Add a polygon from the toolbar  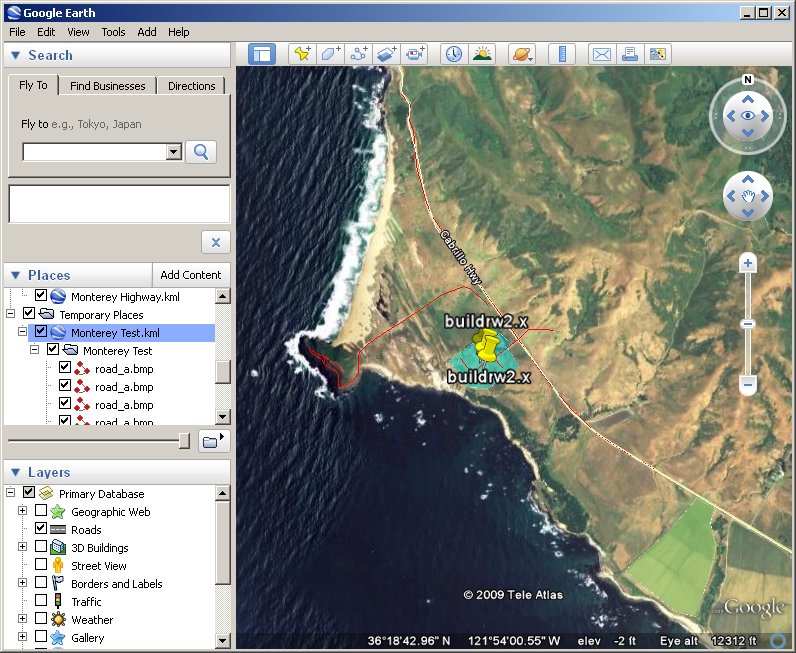330,54
